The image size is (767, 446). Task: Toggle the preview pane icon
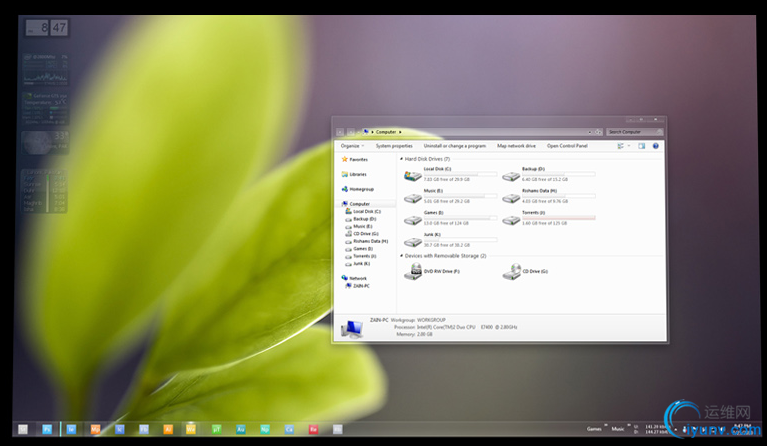tap(641, 146)
